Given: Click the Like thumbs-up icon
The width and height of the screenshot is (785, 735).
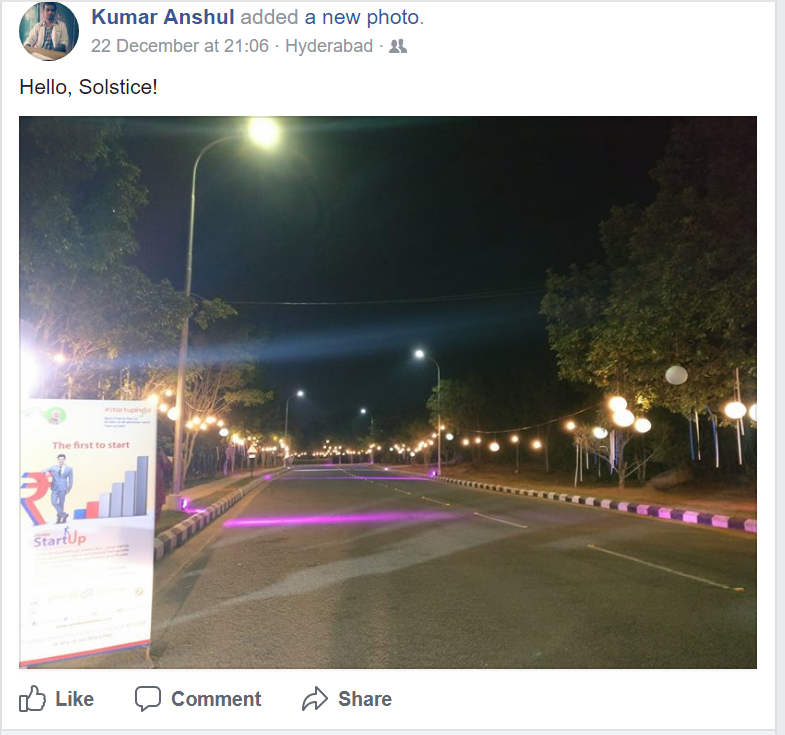Looking at the screenshot, I should (x=32, y=698).
